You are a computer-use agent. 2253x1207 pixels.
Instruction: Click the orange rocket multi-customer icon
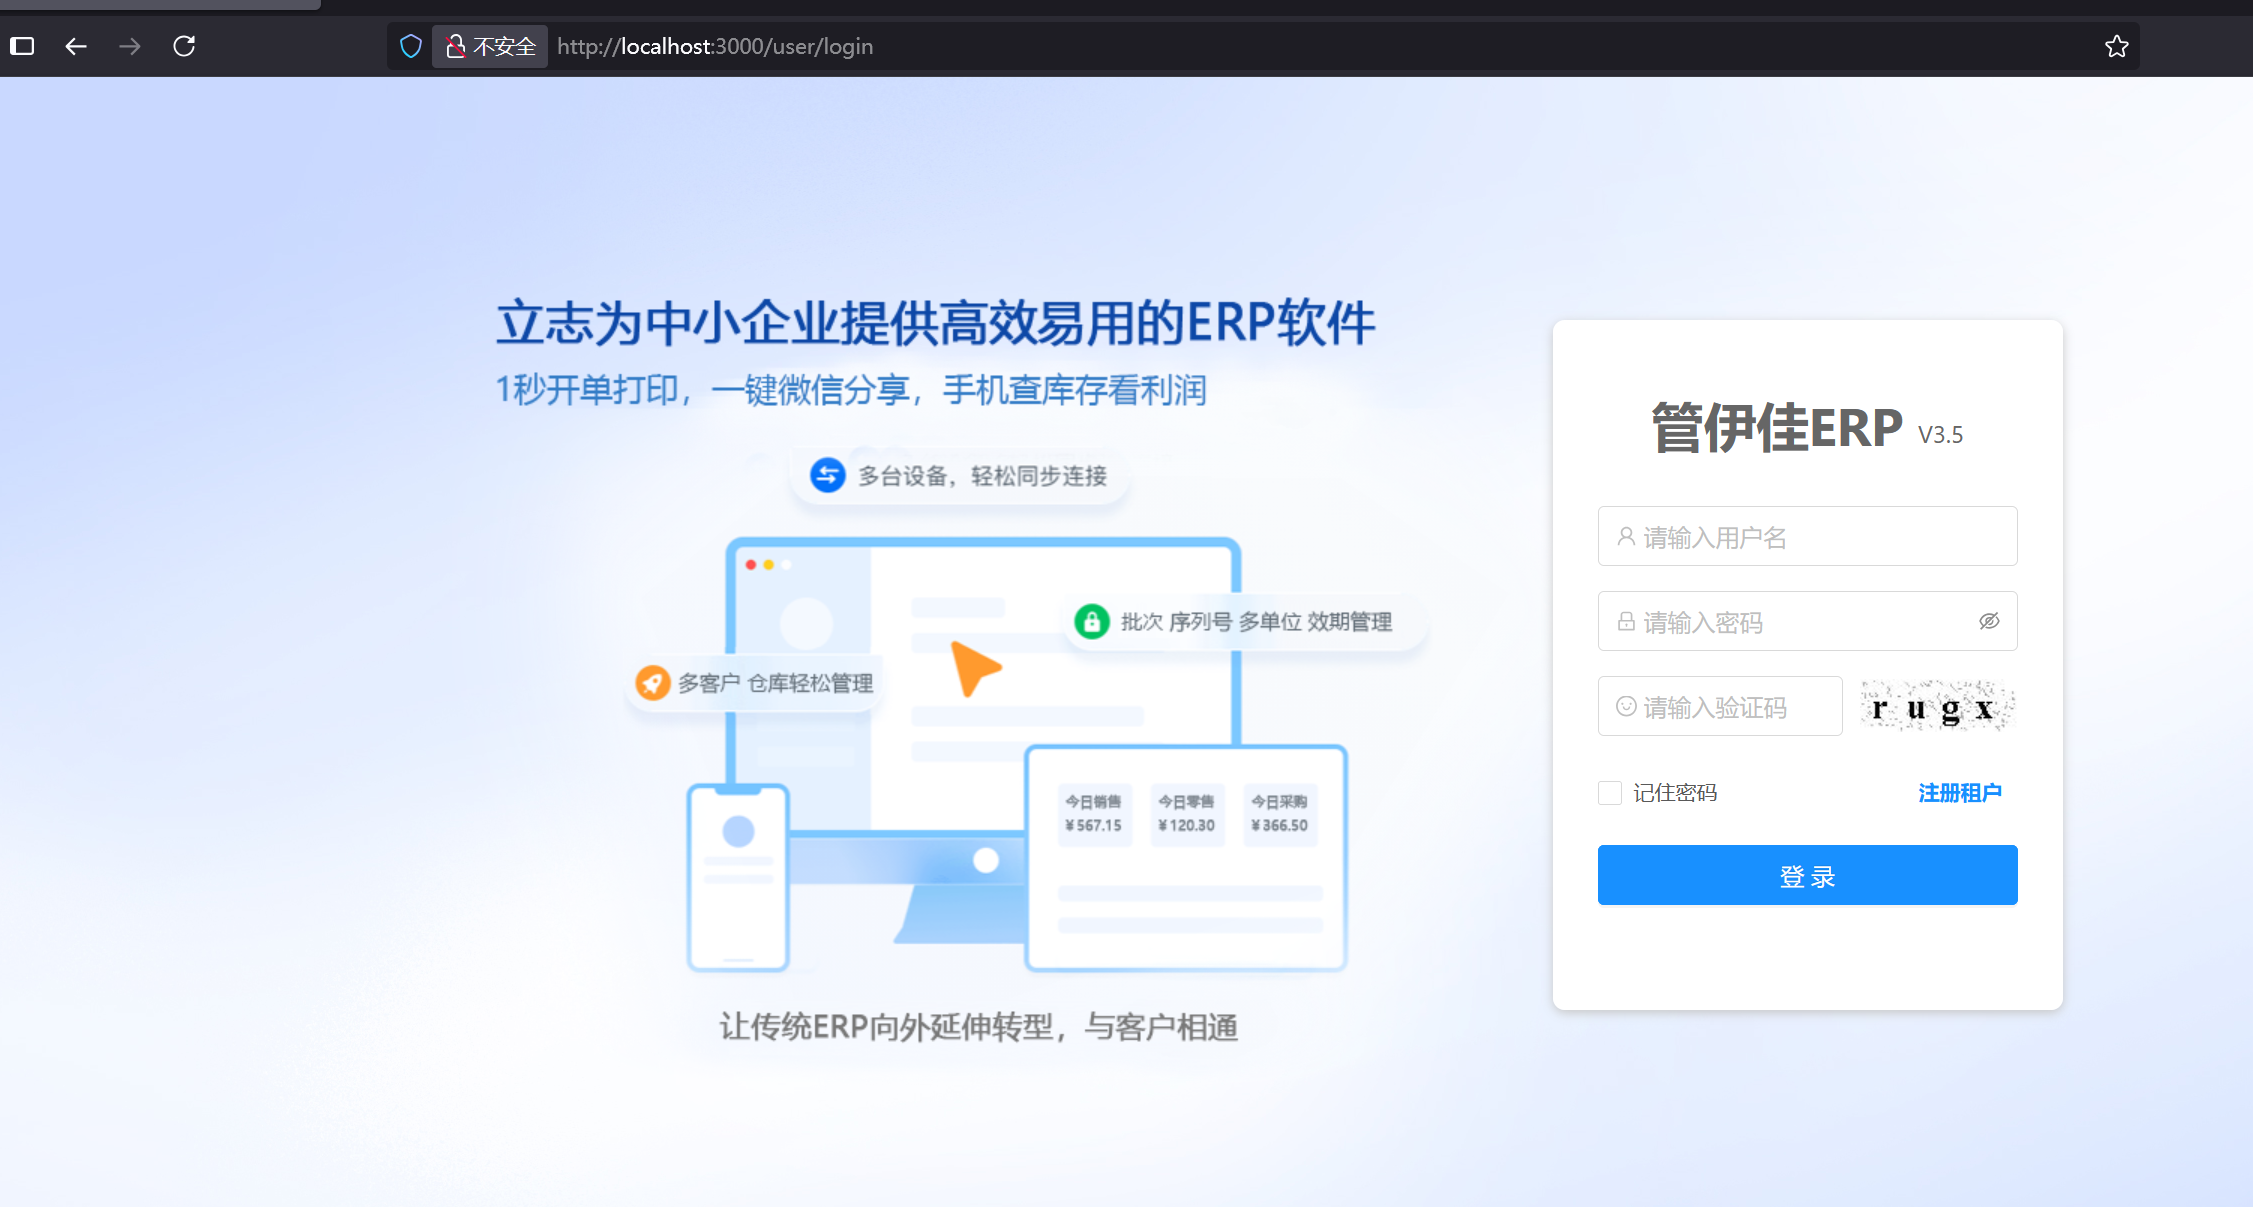point(653,683)
